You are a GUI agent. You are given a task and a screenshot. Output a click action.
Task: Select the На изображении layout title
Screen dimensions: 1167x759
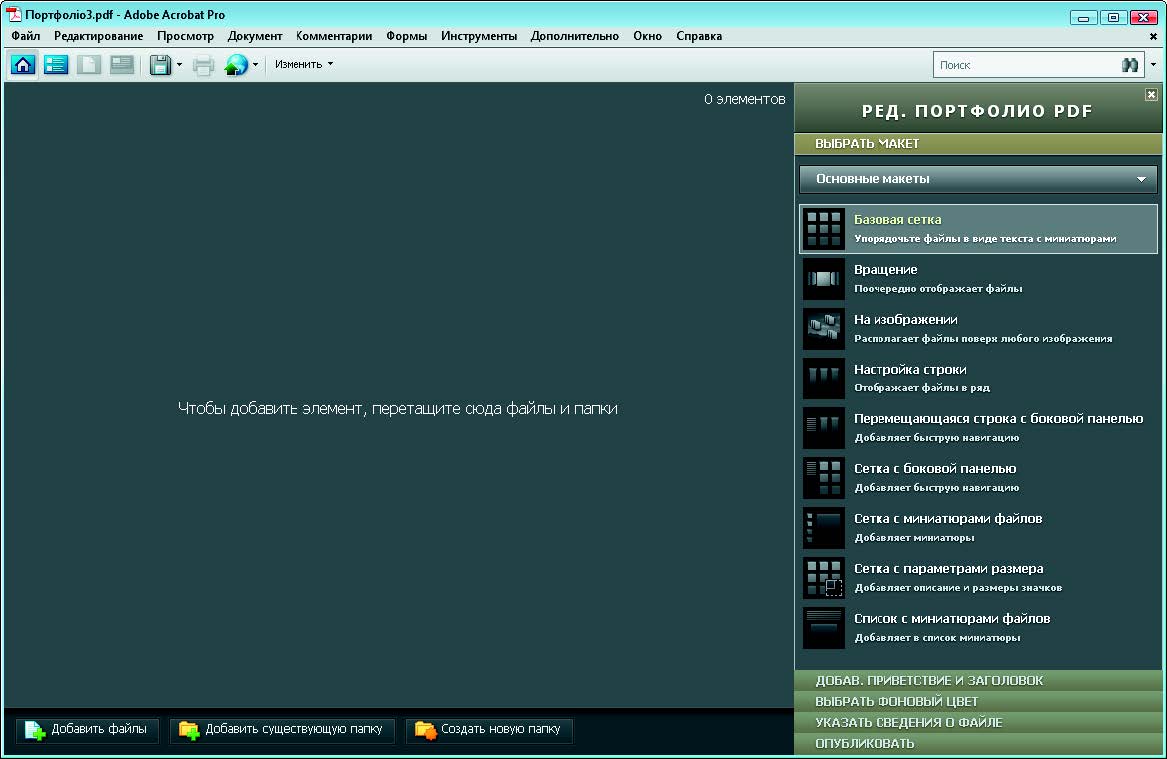905,319
